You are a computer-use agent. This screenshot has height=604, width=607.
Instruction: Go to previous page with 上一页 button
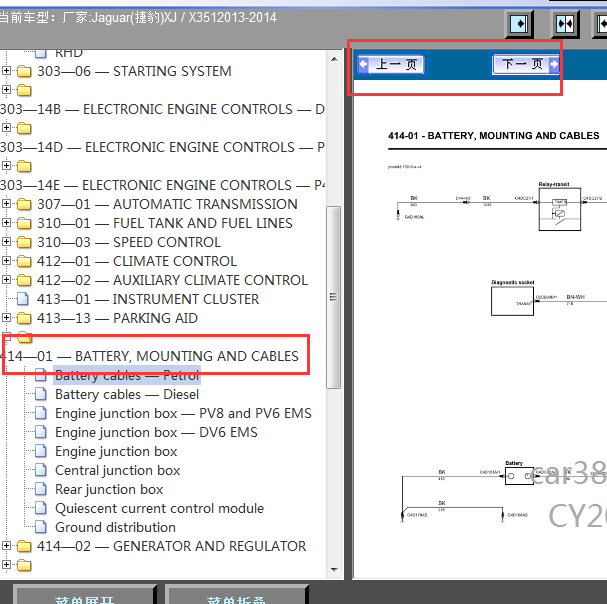click(391, 64)
